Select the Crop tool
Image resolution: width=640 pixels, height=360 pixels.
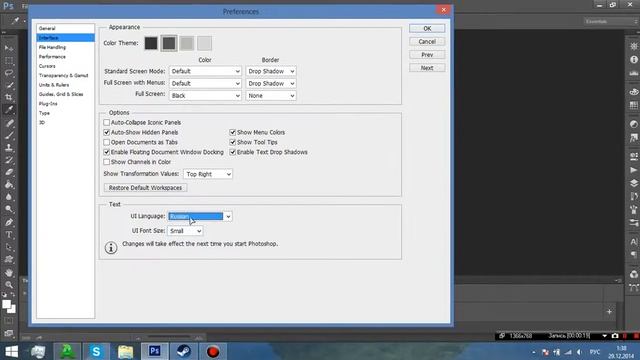coord(9,97)
